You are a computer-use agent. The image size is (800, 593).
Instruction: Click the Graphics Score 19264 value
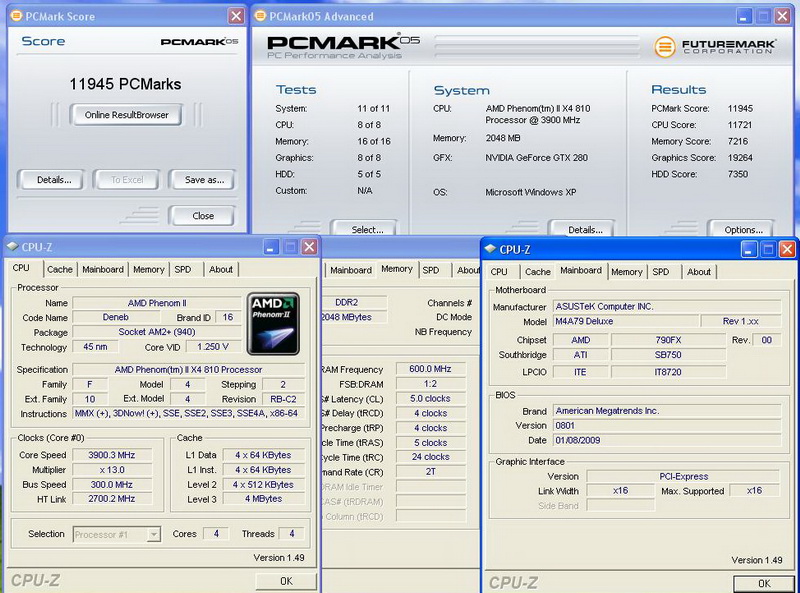(x=740, y=158)
